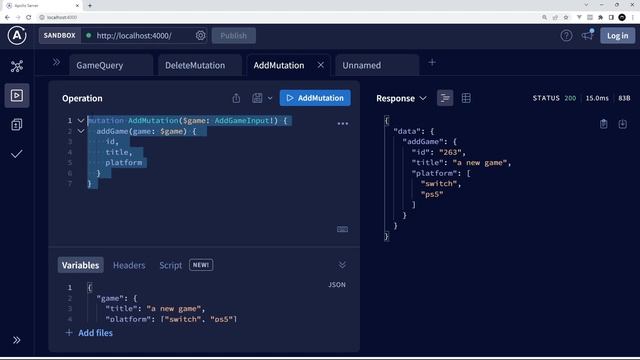
Task: Open the operation three-dot menu
Action: coord(343,123)
